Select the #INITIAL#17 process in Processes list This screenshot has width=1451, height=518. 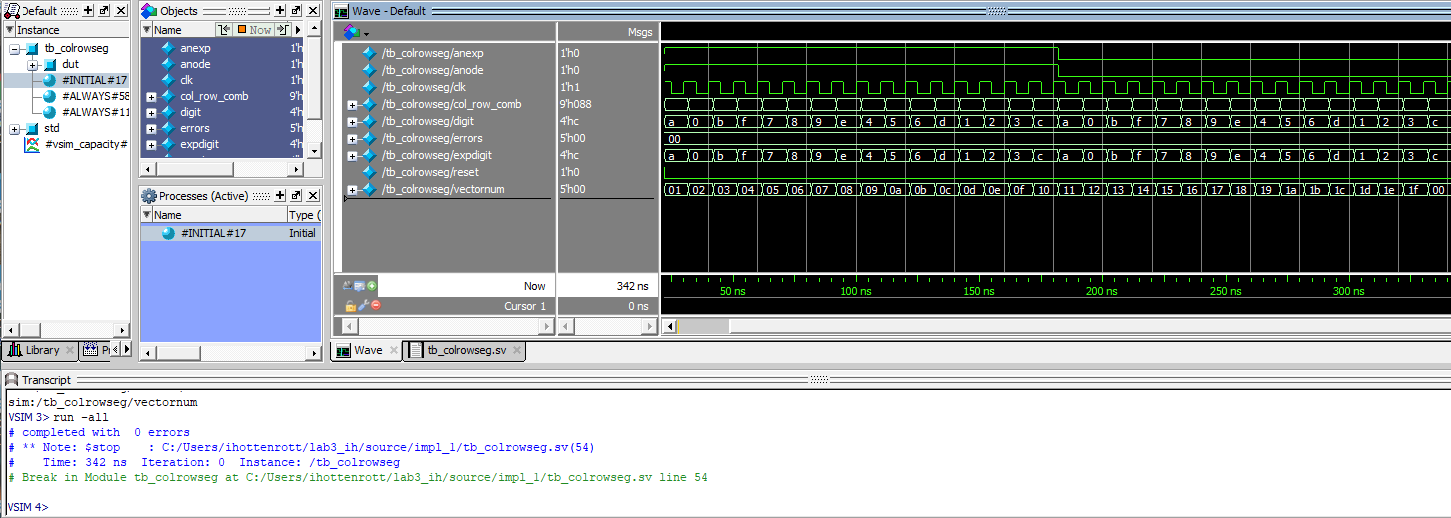click(212, 233)
